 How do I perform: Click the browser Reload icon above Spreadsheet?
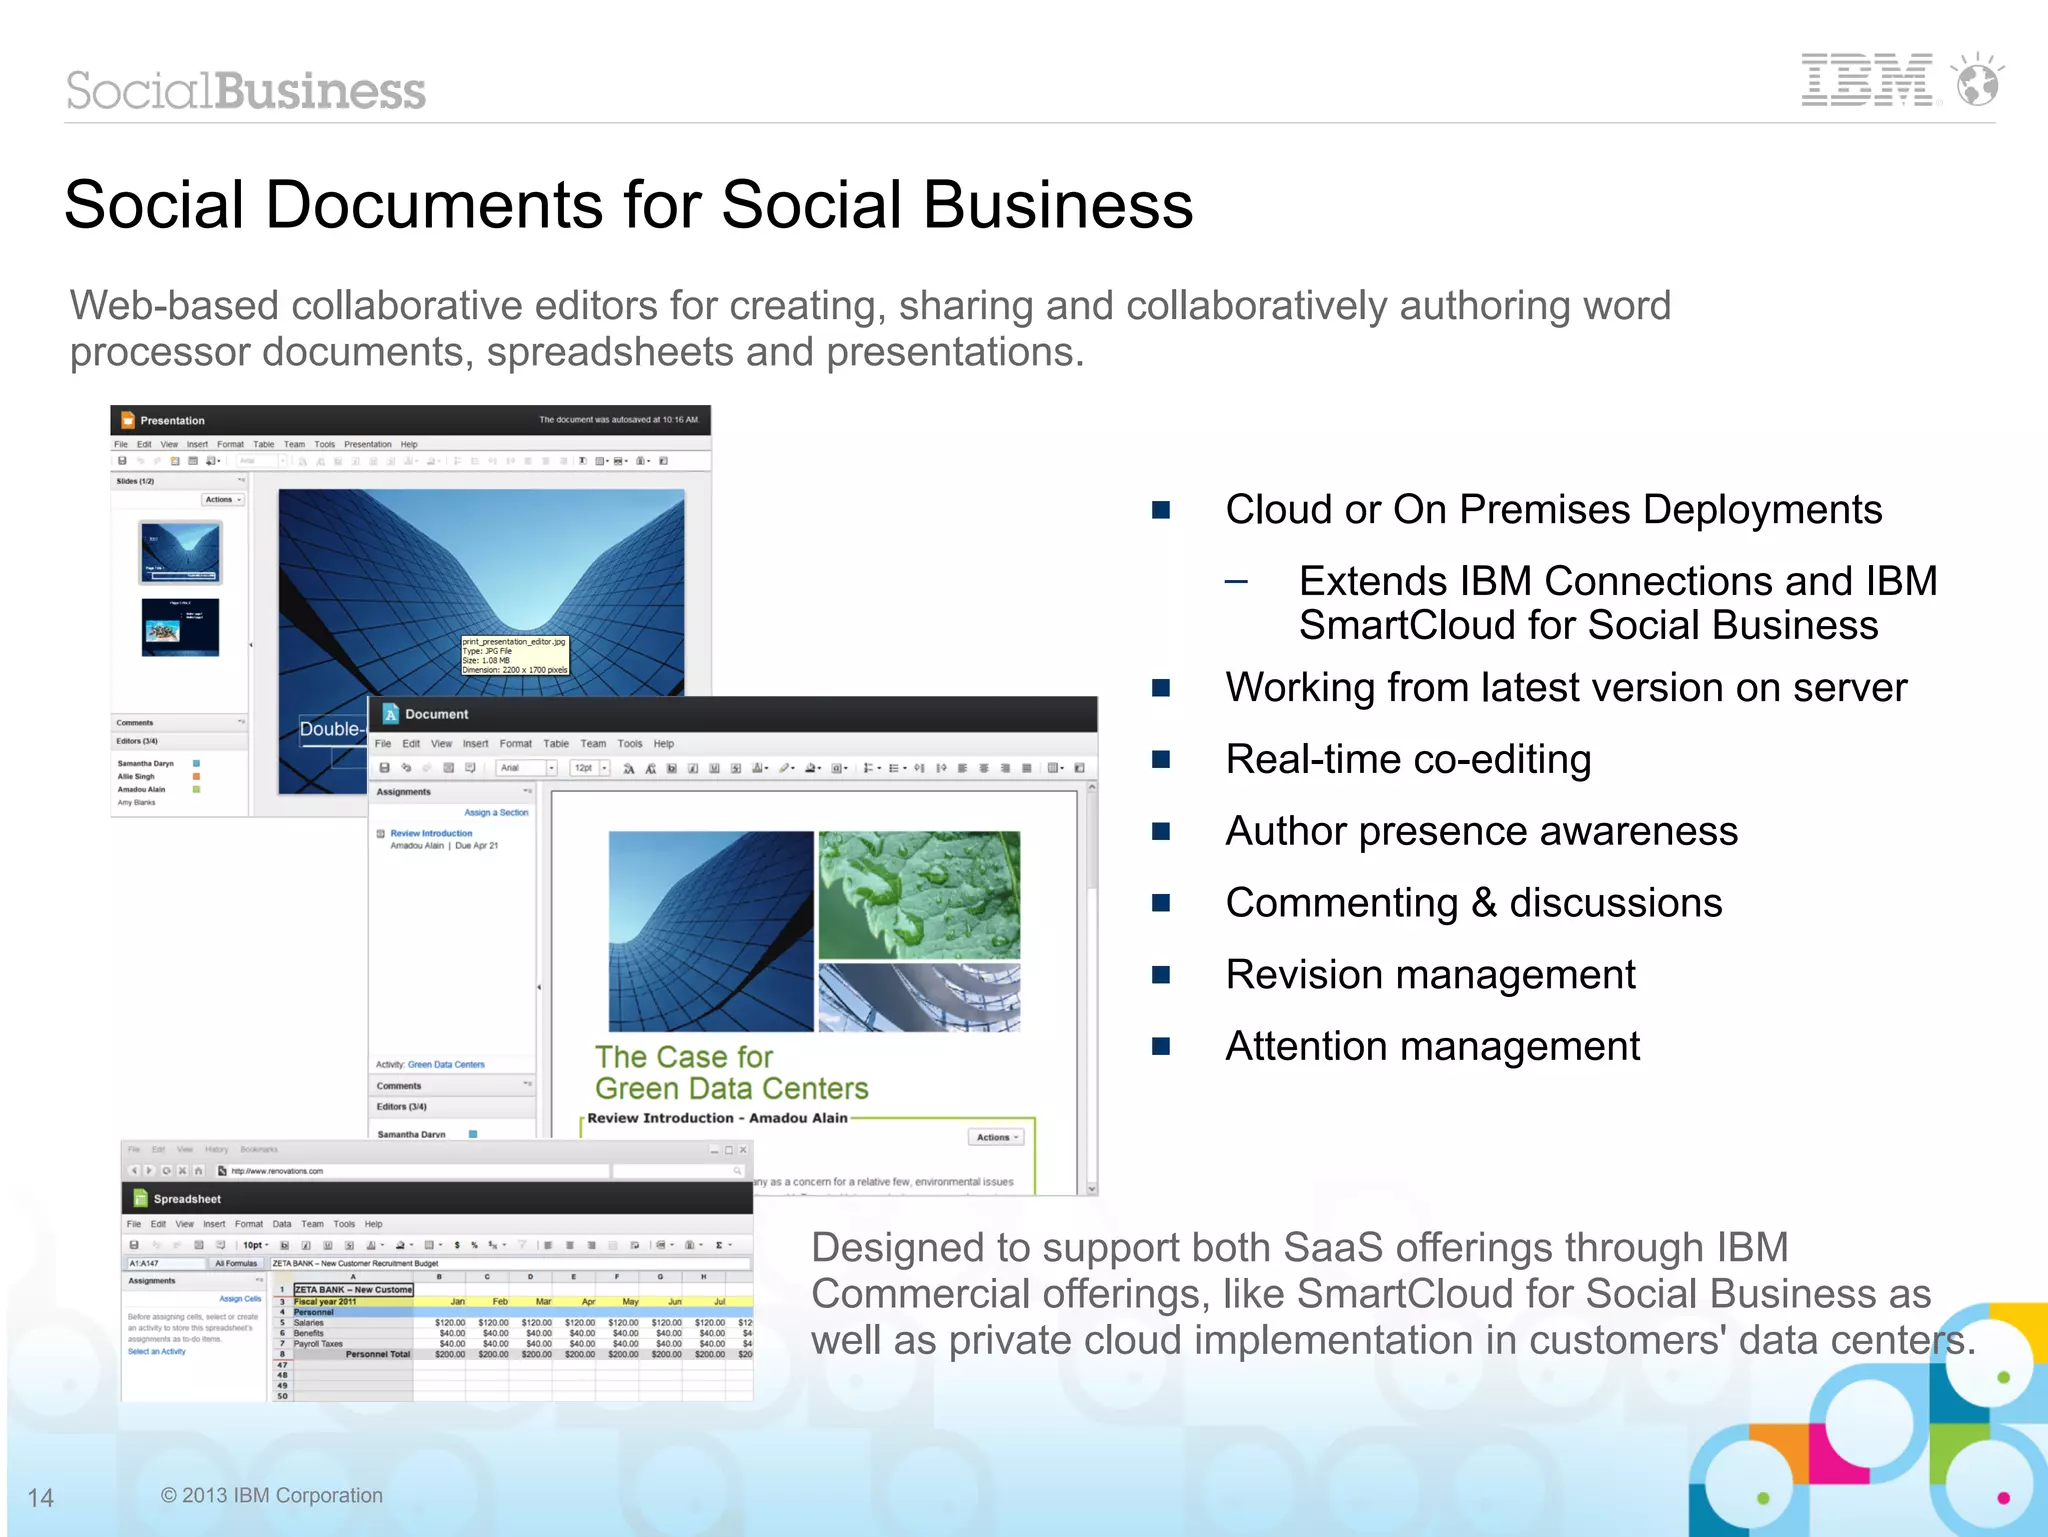point(166,1170)
